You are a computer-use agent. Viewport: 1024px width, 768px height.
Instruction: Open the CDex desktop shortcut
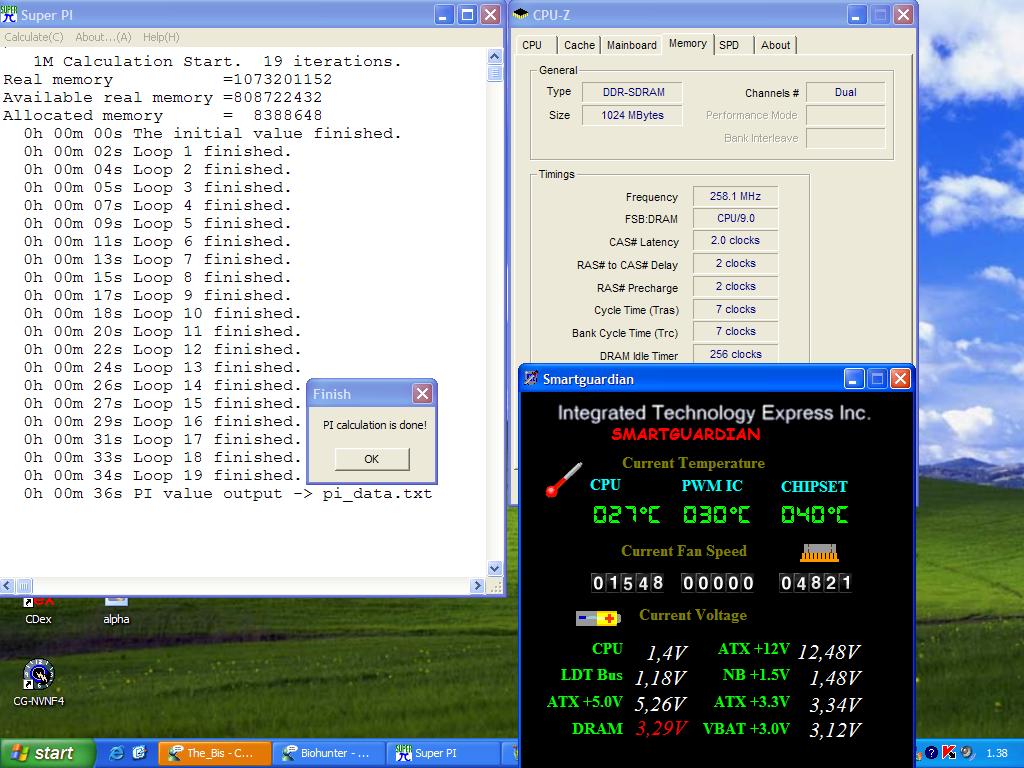pyautogui.click(x=38, y=611)
